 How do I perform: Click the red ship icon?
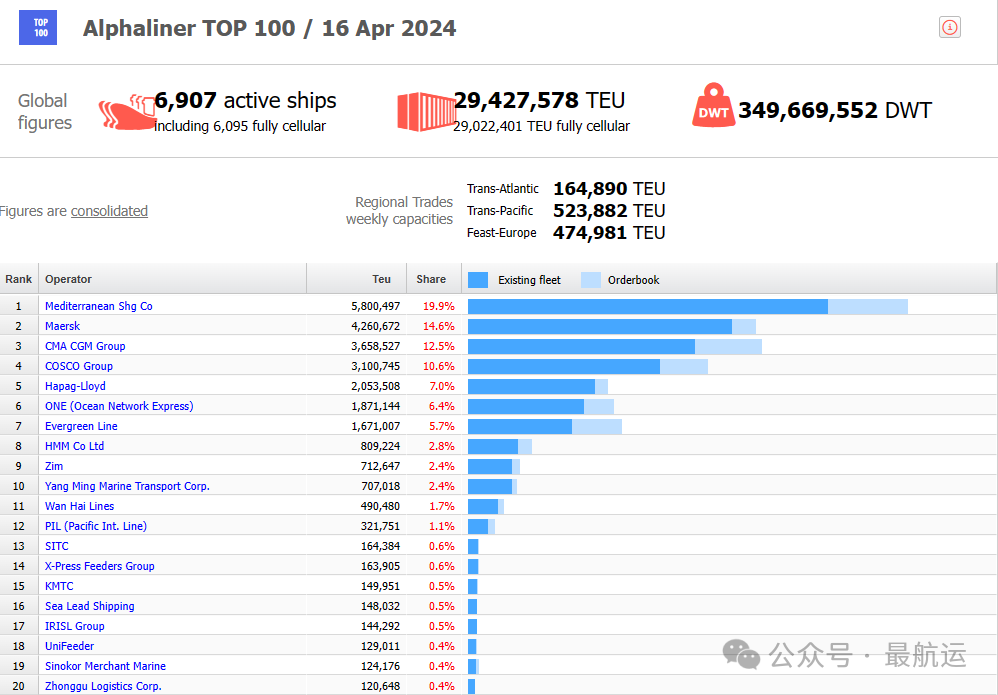(127, 112)
